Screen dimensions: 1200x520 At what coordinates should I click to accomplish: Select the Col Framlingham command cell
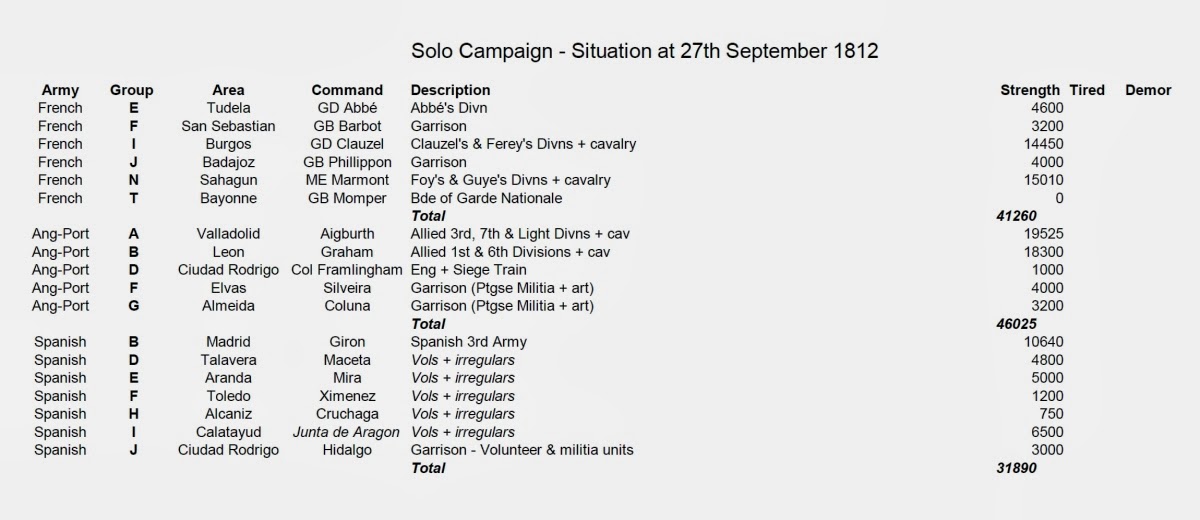[x=347, y=270]
